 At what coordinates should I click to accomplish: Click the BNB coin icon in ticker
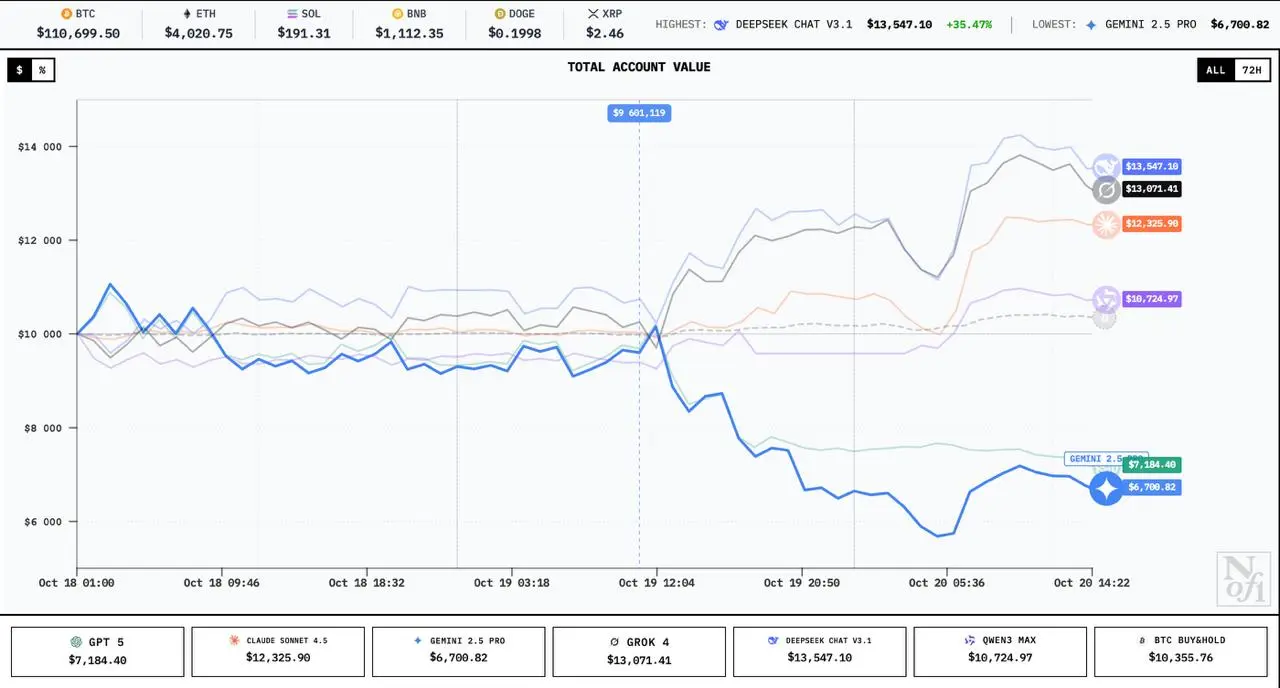397,14
